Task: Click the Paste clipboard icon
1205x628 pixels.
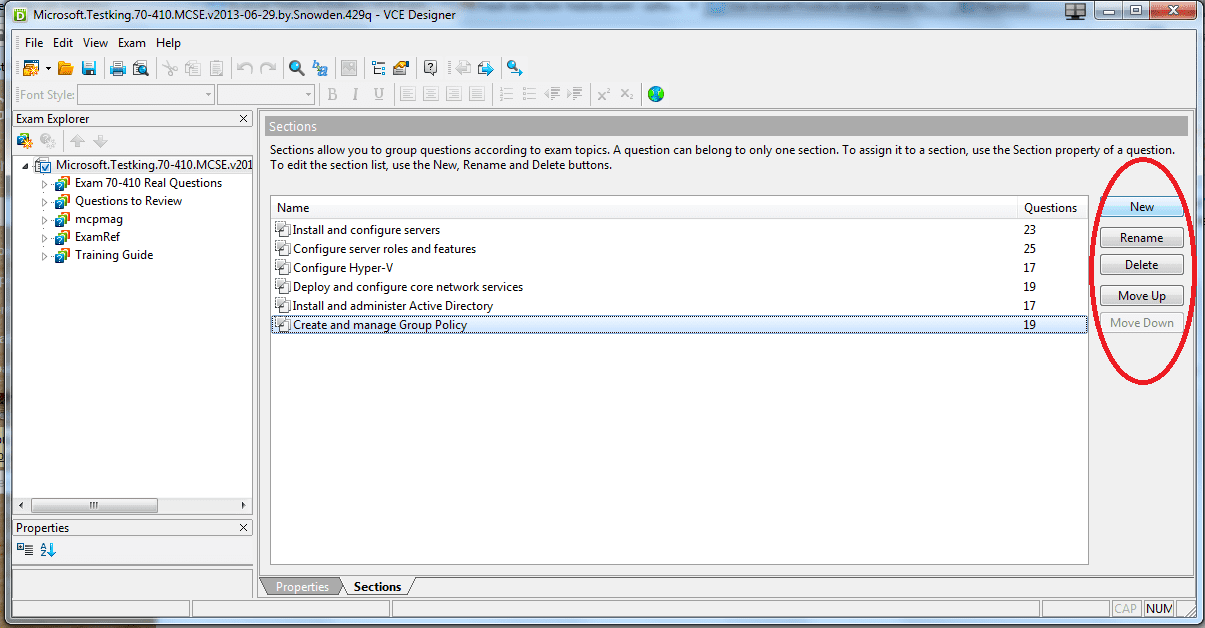Action: tap(216, 68)
